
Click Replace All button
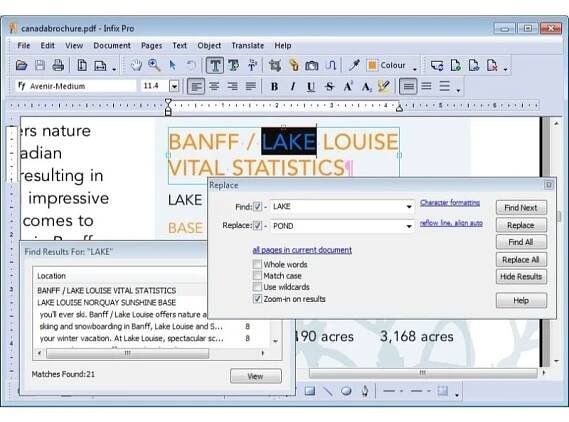[x=521, y=260]
